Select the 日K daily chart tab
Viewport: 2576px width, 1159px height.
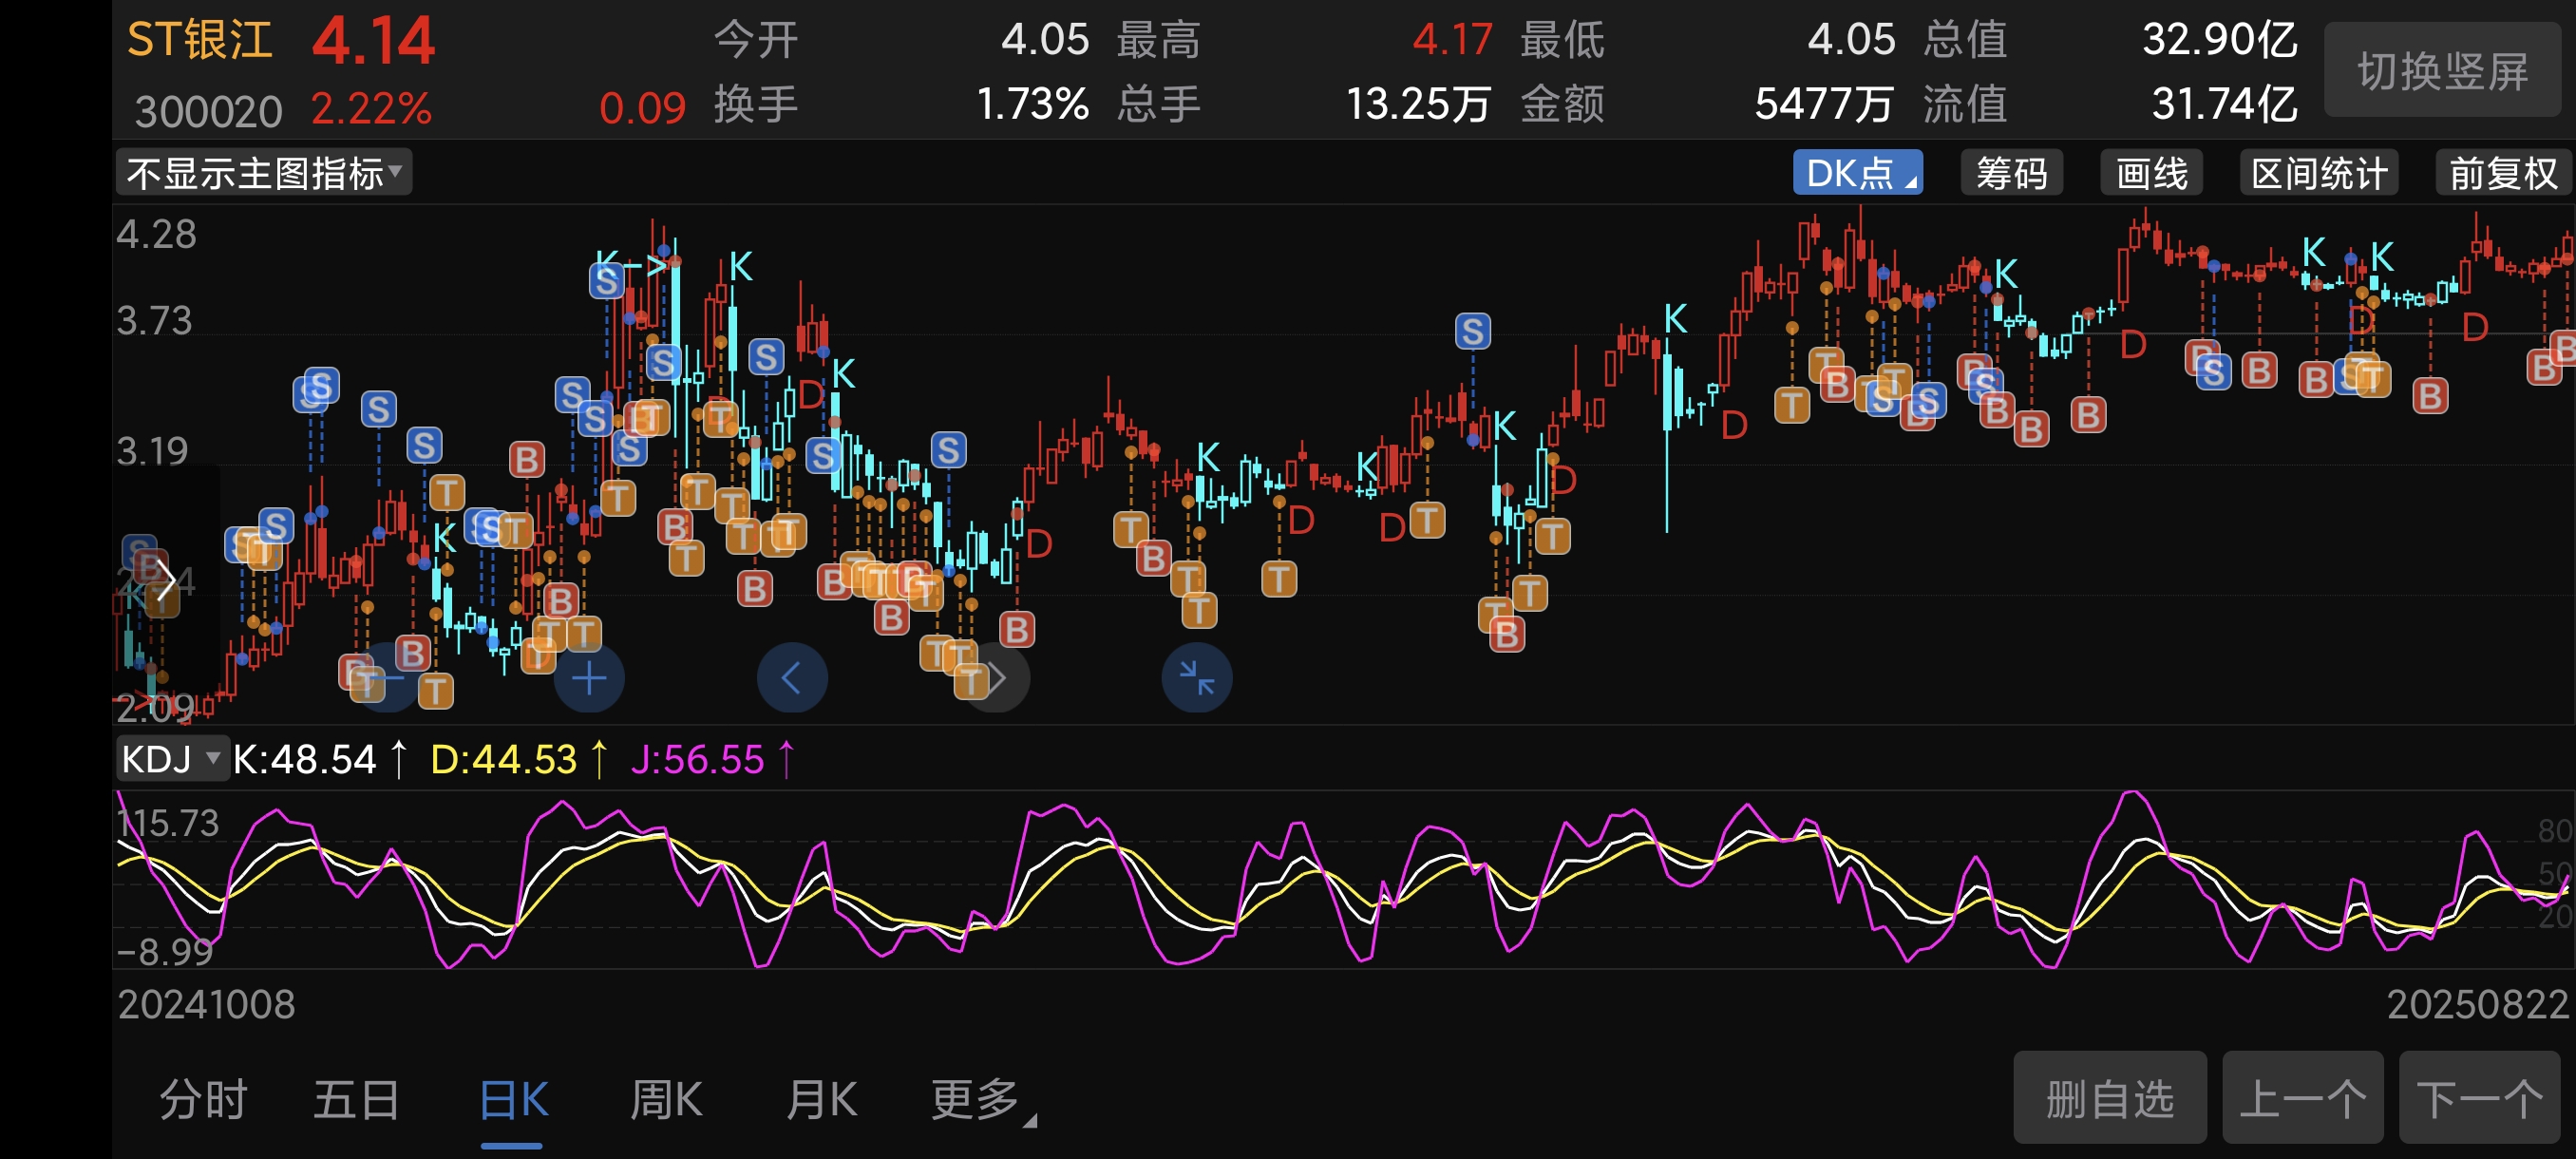tap(513, 1100)
